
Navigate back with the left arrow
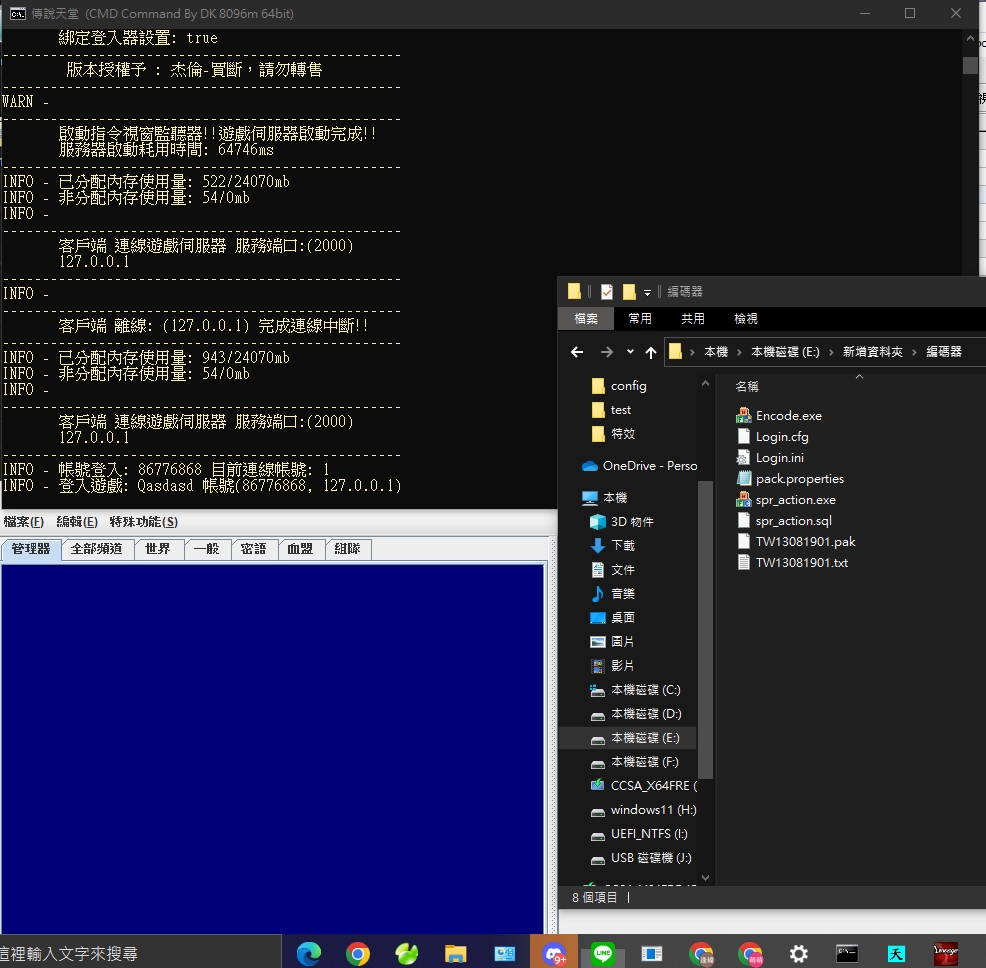click(x=577, y=352)
